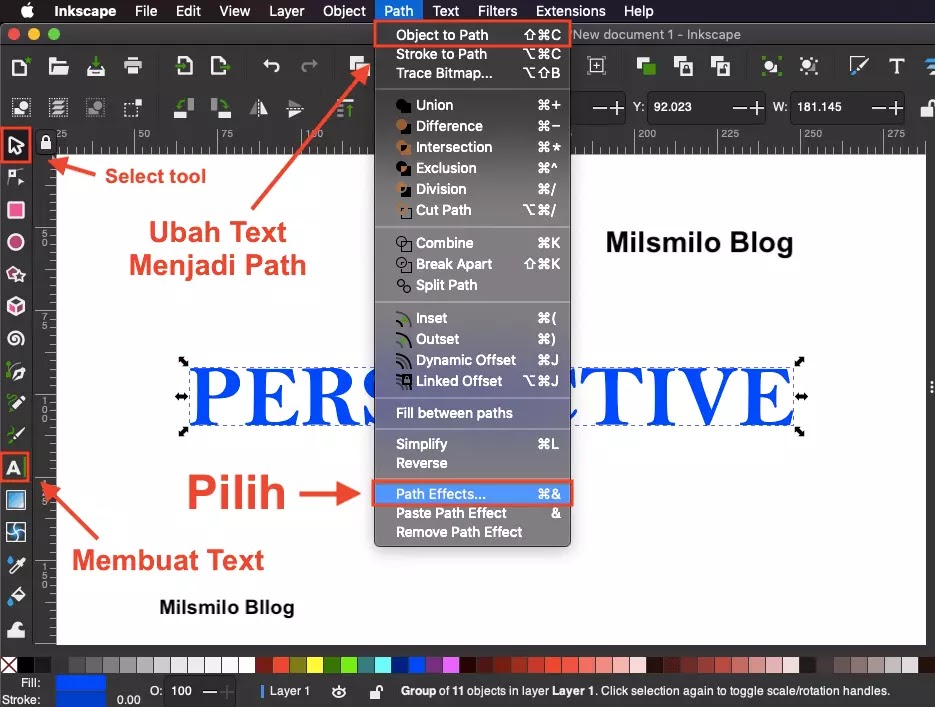Decrease the W width value
Viewport: 935px width, 707px height.
pos(878,108)
